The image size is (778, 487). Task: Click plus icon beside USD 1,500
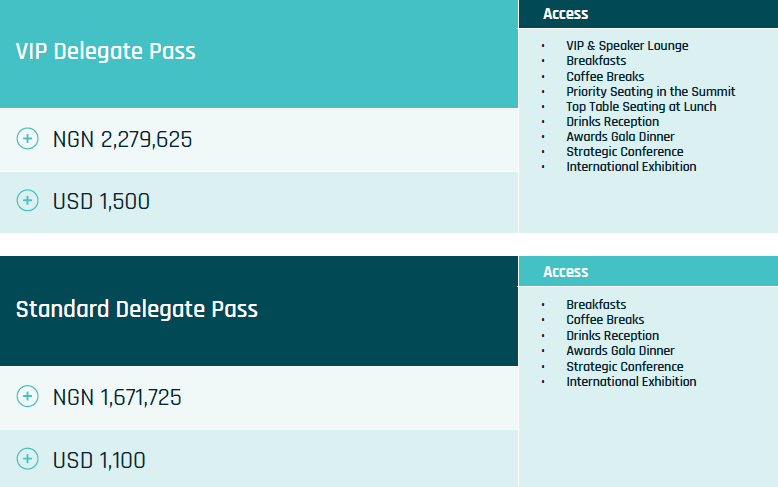point(28,201)
